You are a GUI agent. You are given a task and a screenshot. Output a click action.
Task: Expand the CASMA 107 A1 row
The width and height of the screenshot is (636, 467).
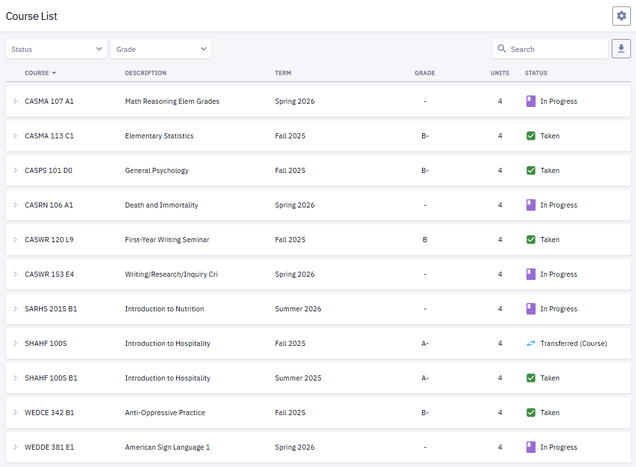point(15,101)
